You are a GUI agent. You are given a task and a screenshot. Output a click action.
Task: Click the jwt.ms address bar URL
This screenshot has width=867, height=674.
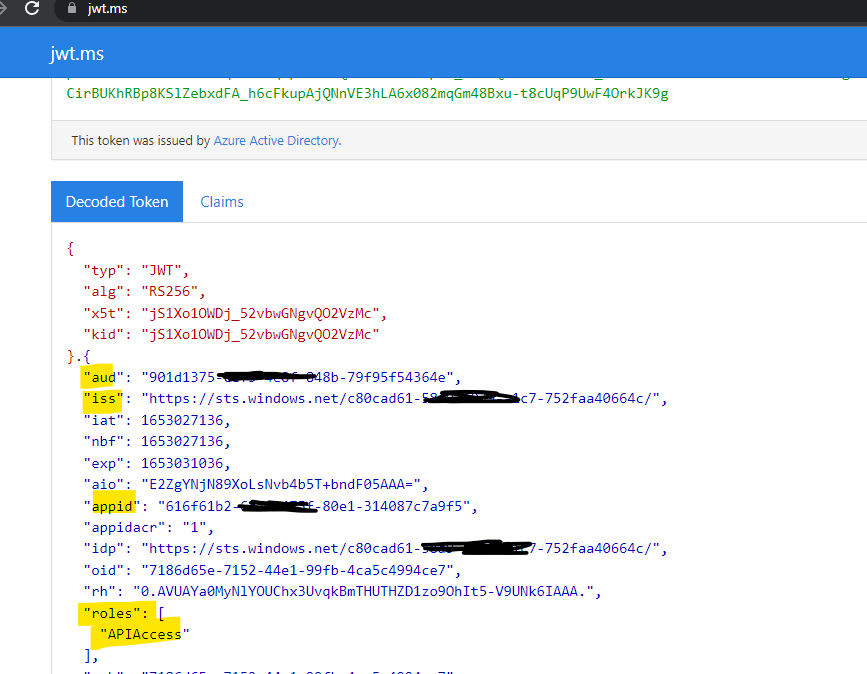[x=107, y=8]
